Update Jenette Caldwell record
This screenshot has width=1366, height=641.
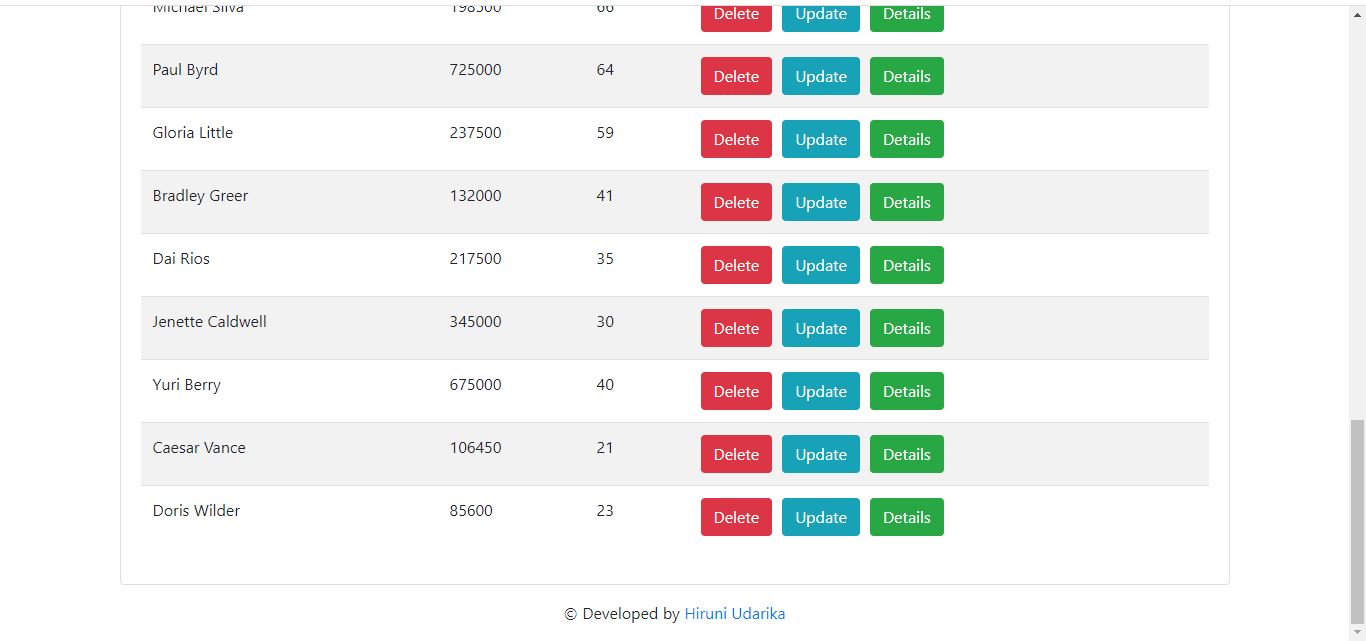click(x=821, y=328)
